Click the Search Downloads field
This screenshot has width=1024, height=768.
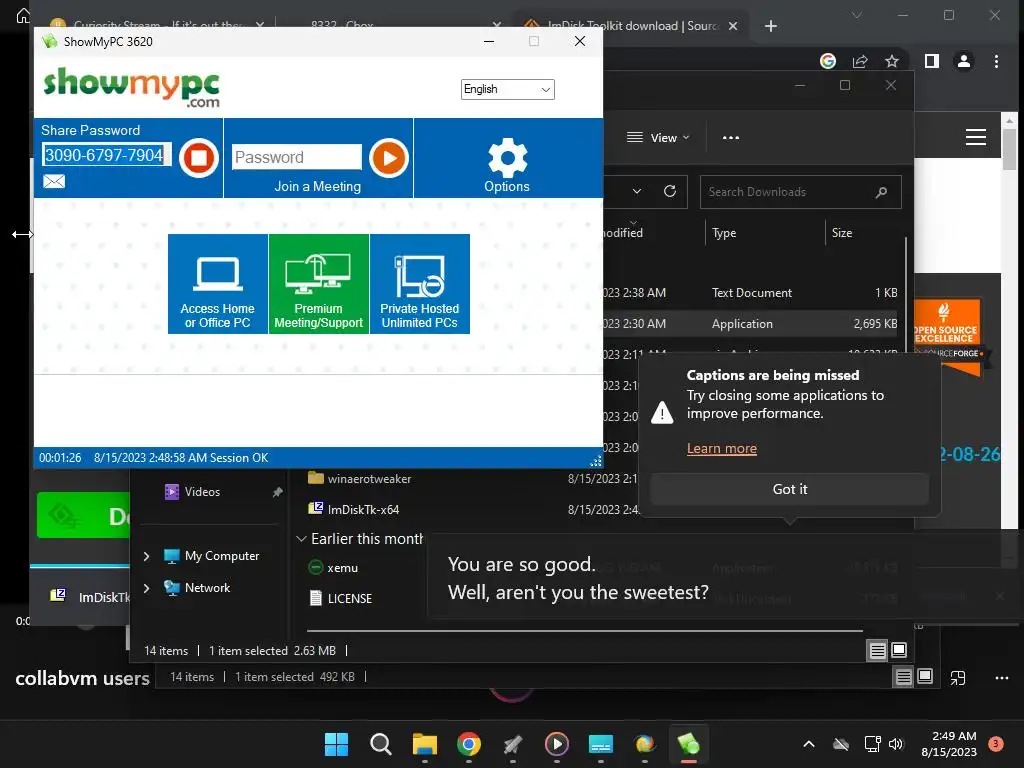pos(801,192)
